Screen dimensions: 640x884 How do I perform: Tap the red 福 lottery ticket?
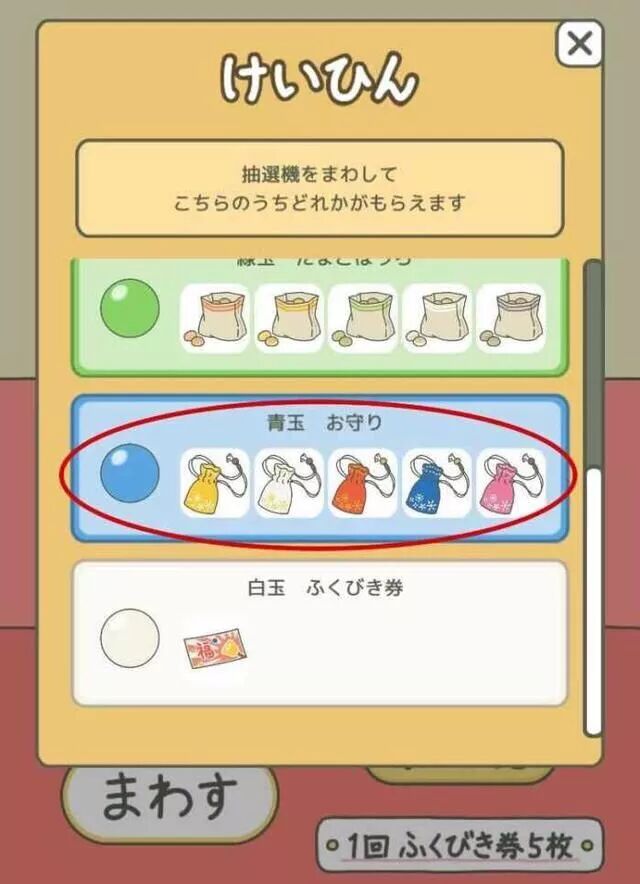215,648
